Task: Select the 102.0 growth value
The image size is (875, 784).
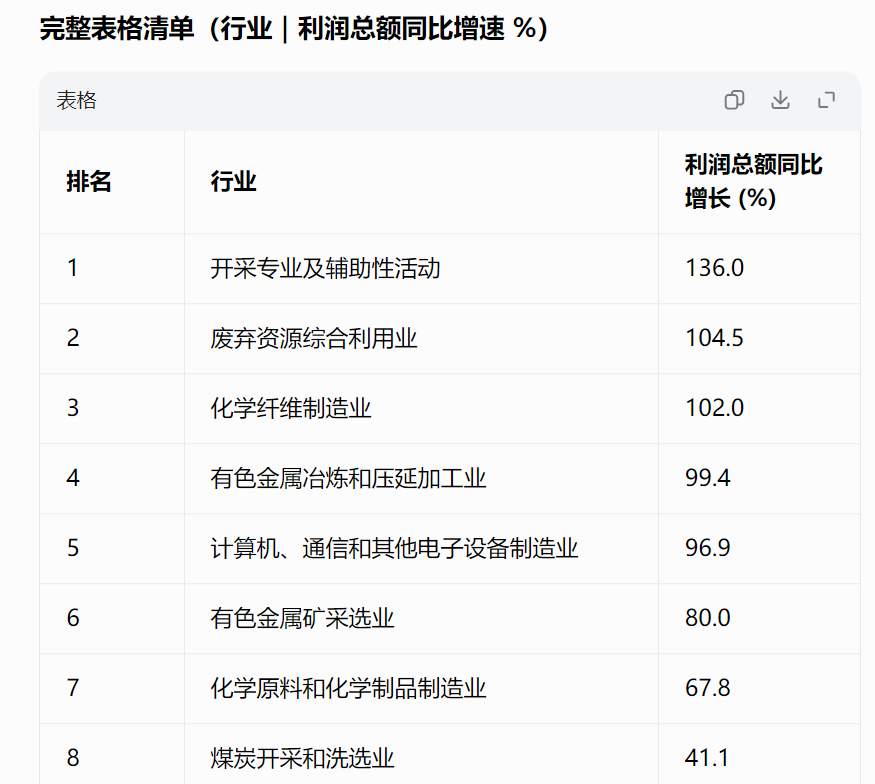Action: click(714, 408)
